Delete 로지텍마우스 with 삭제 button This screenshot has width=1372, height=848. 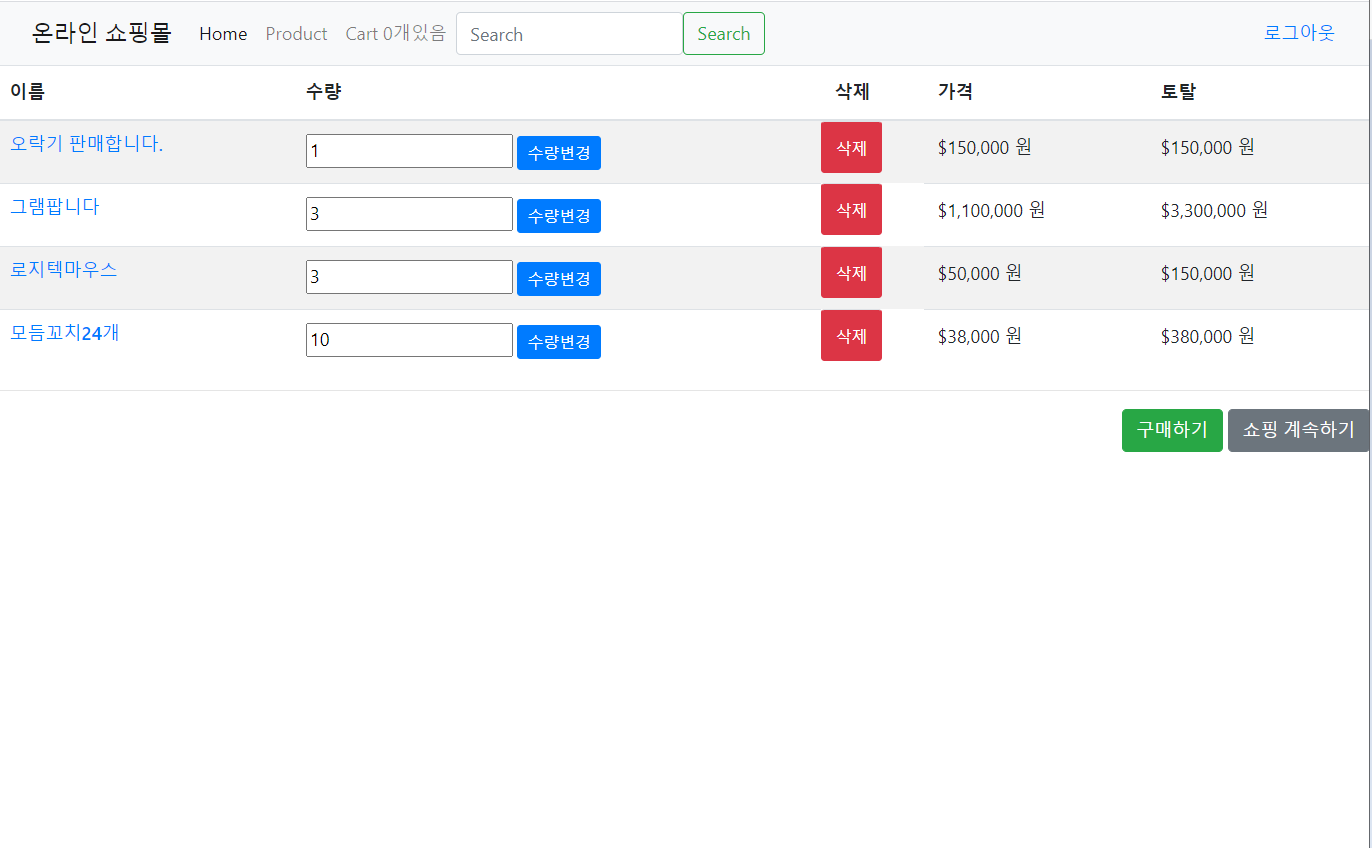coord(851,273)
